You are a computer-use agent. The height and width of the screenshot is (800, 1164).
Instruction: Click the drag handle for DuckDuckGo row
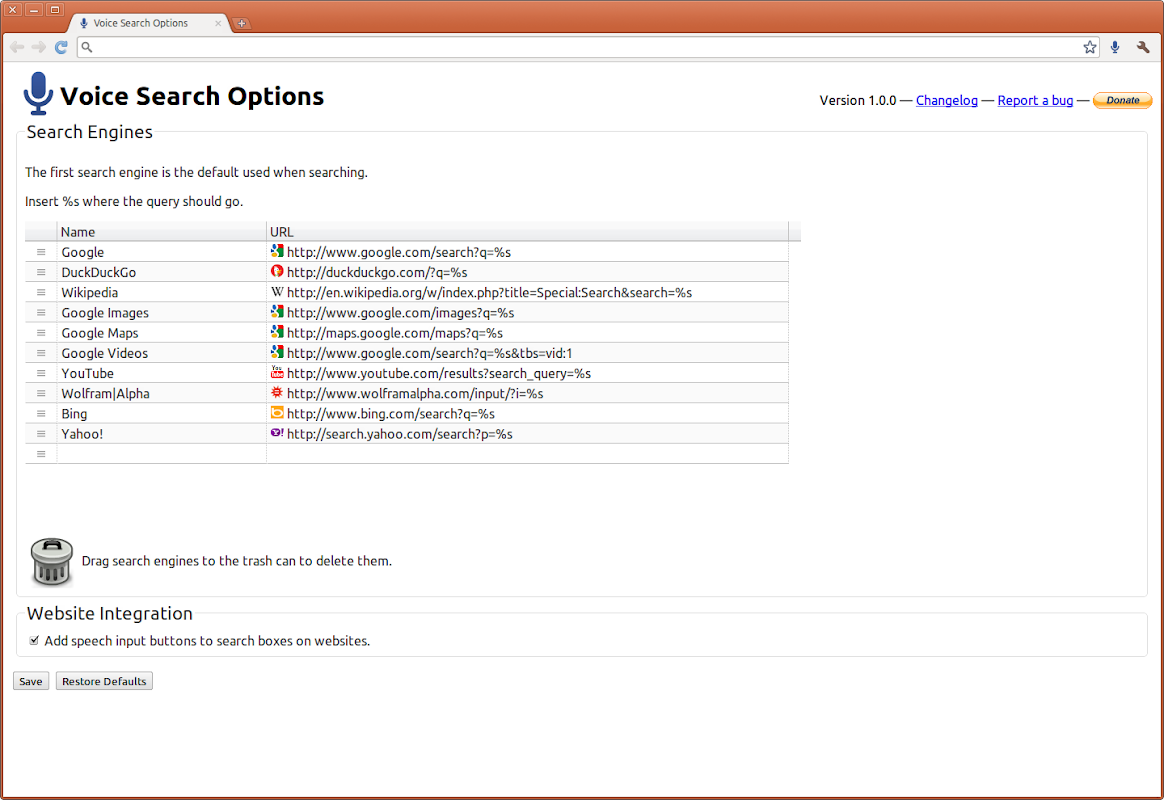coord(41,272)
